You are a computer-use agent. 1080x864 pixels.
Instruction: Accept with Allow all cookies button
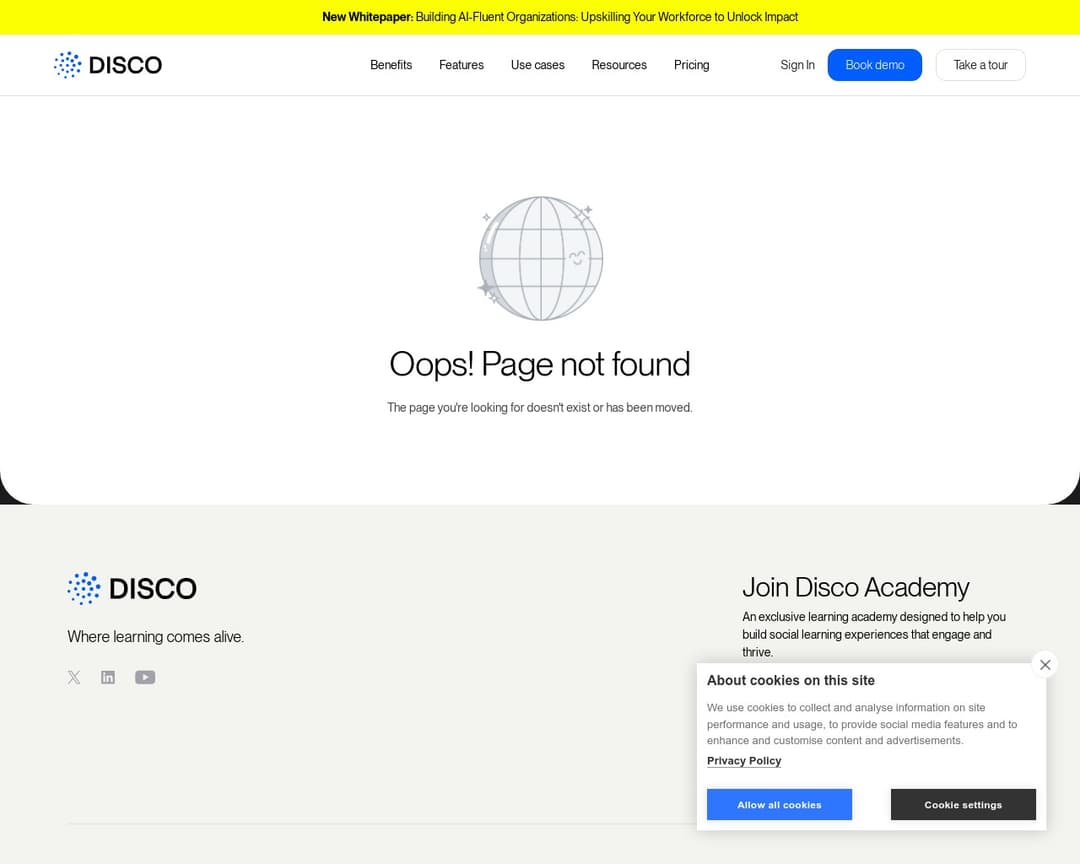tap(779, 805)
